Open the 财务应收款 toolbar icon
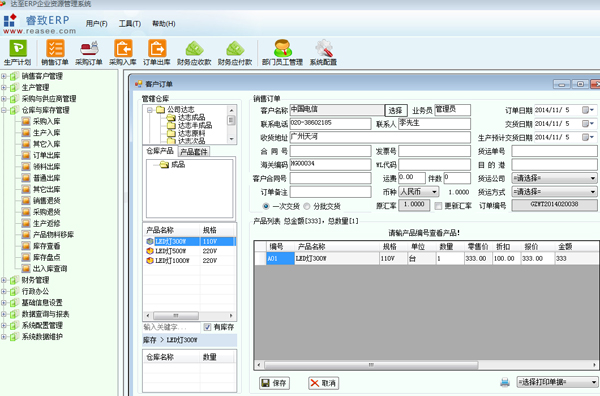600x396 pixels. click(x=194, y=52)
